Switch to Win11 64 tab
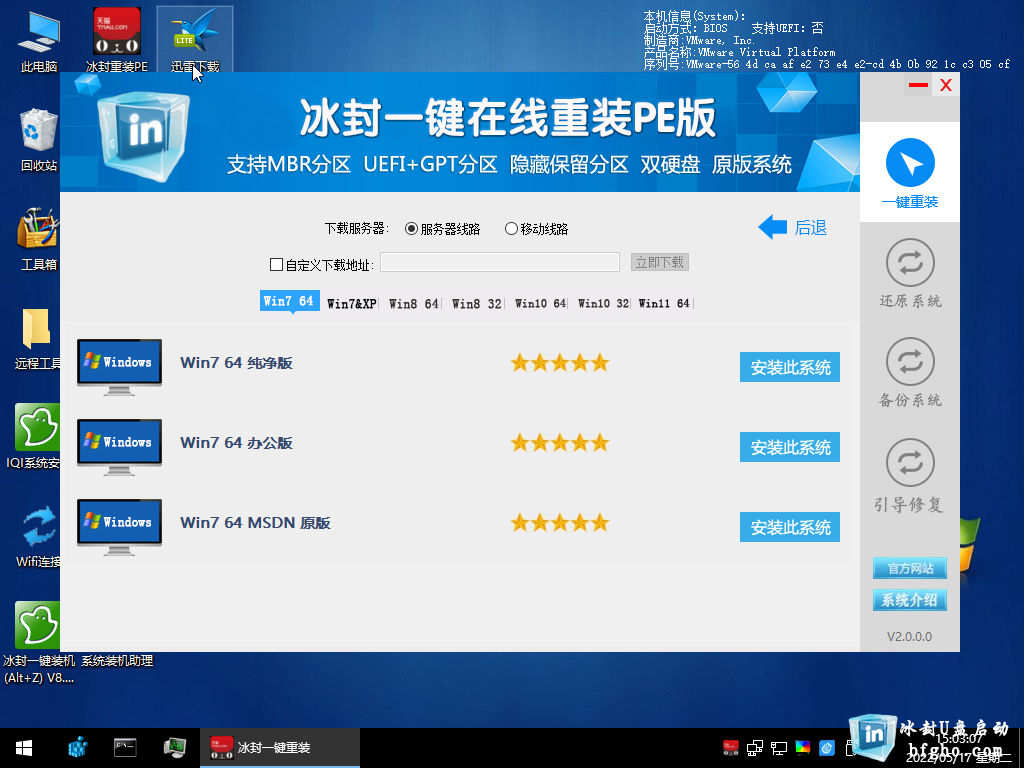Screen dimensions: 1024x768 [664, 303]
